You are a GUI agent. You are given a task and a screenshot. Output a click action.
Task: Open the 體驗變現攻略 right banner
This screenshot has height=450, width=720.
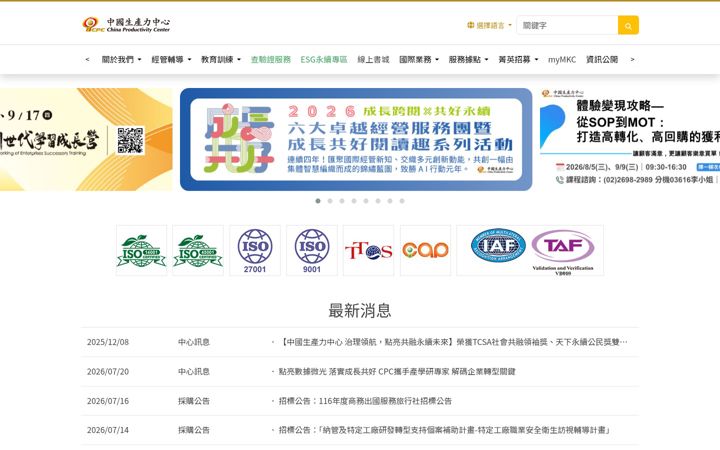(630, 139)
